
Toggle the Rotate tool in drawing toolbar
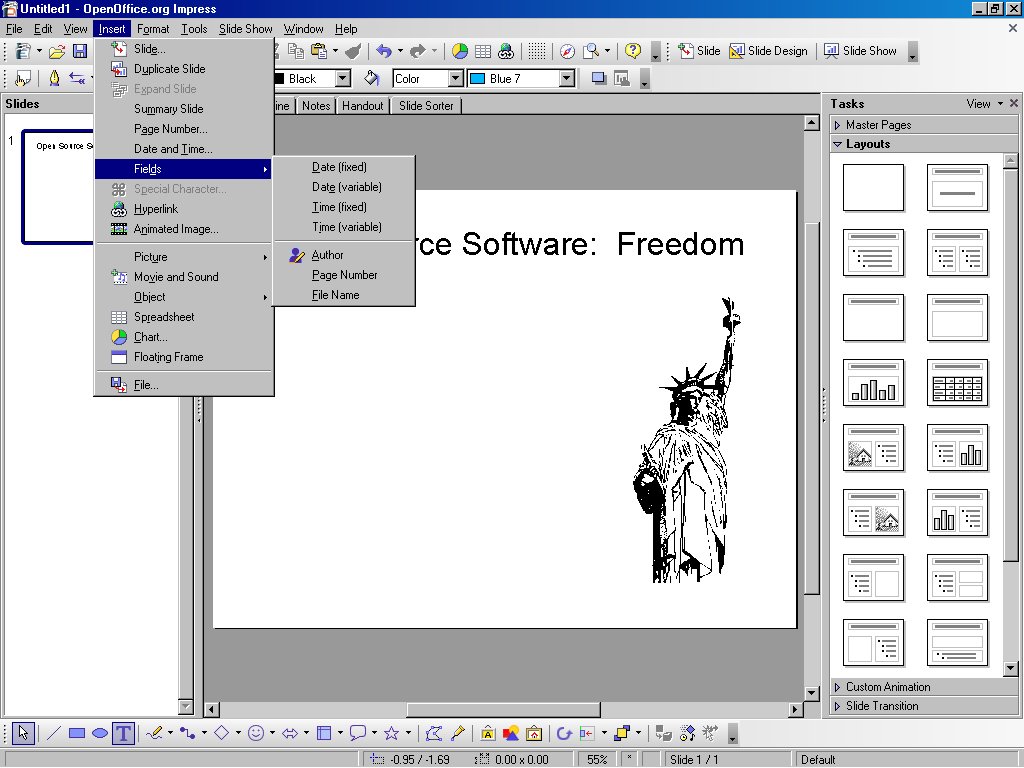[x=563, y=733]
